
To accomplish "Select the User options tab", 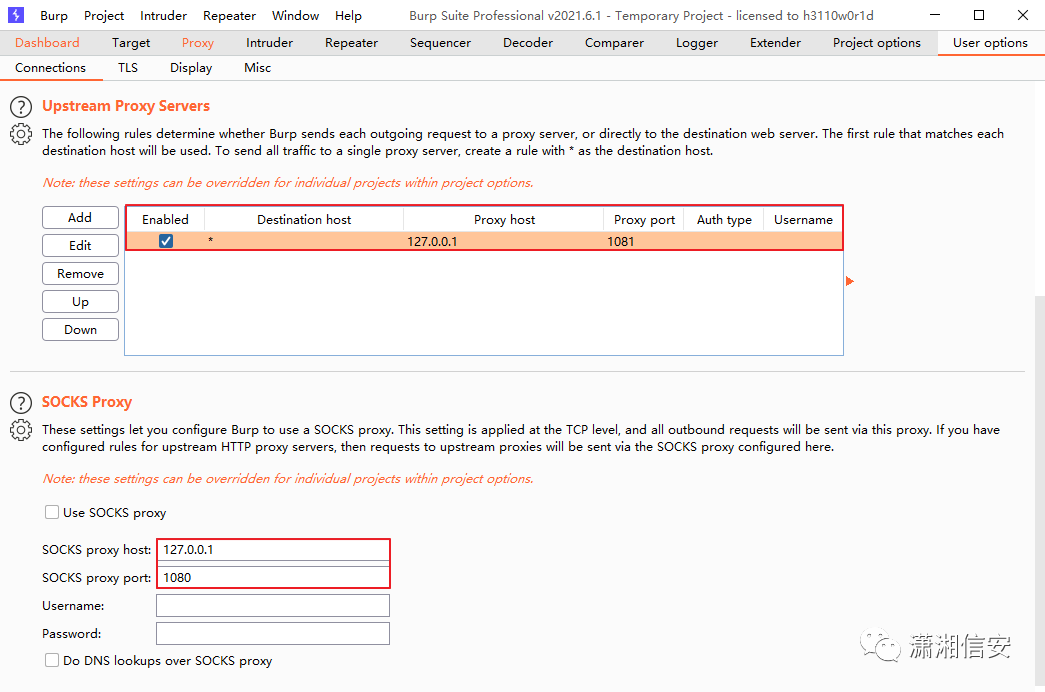I will pyautogui.click(x=990, y=43).
